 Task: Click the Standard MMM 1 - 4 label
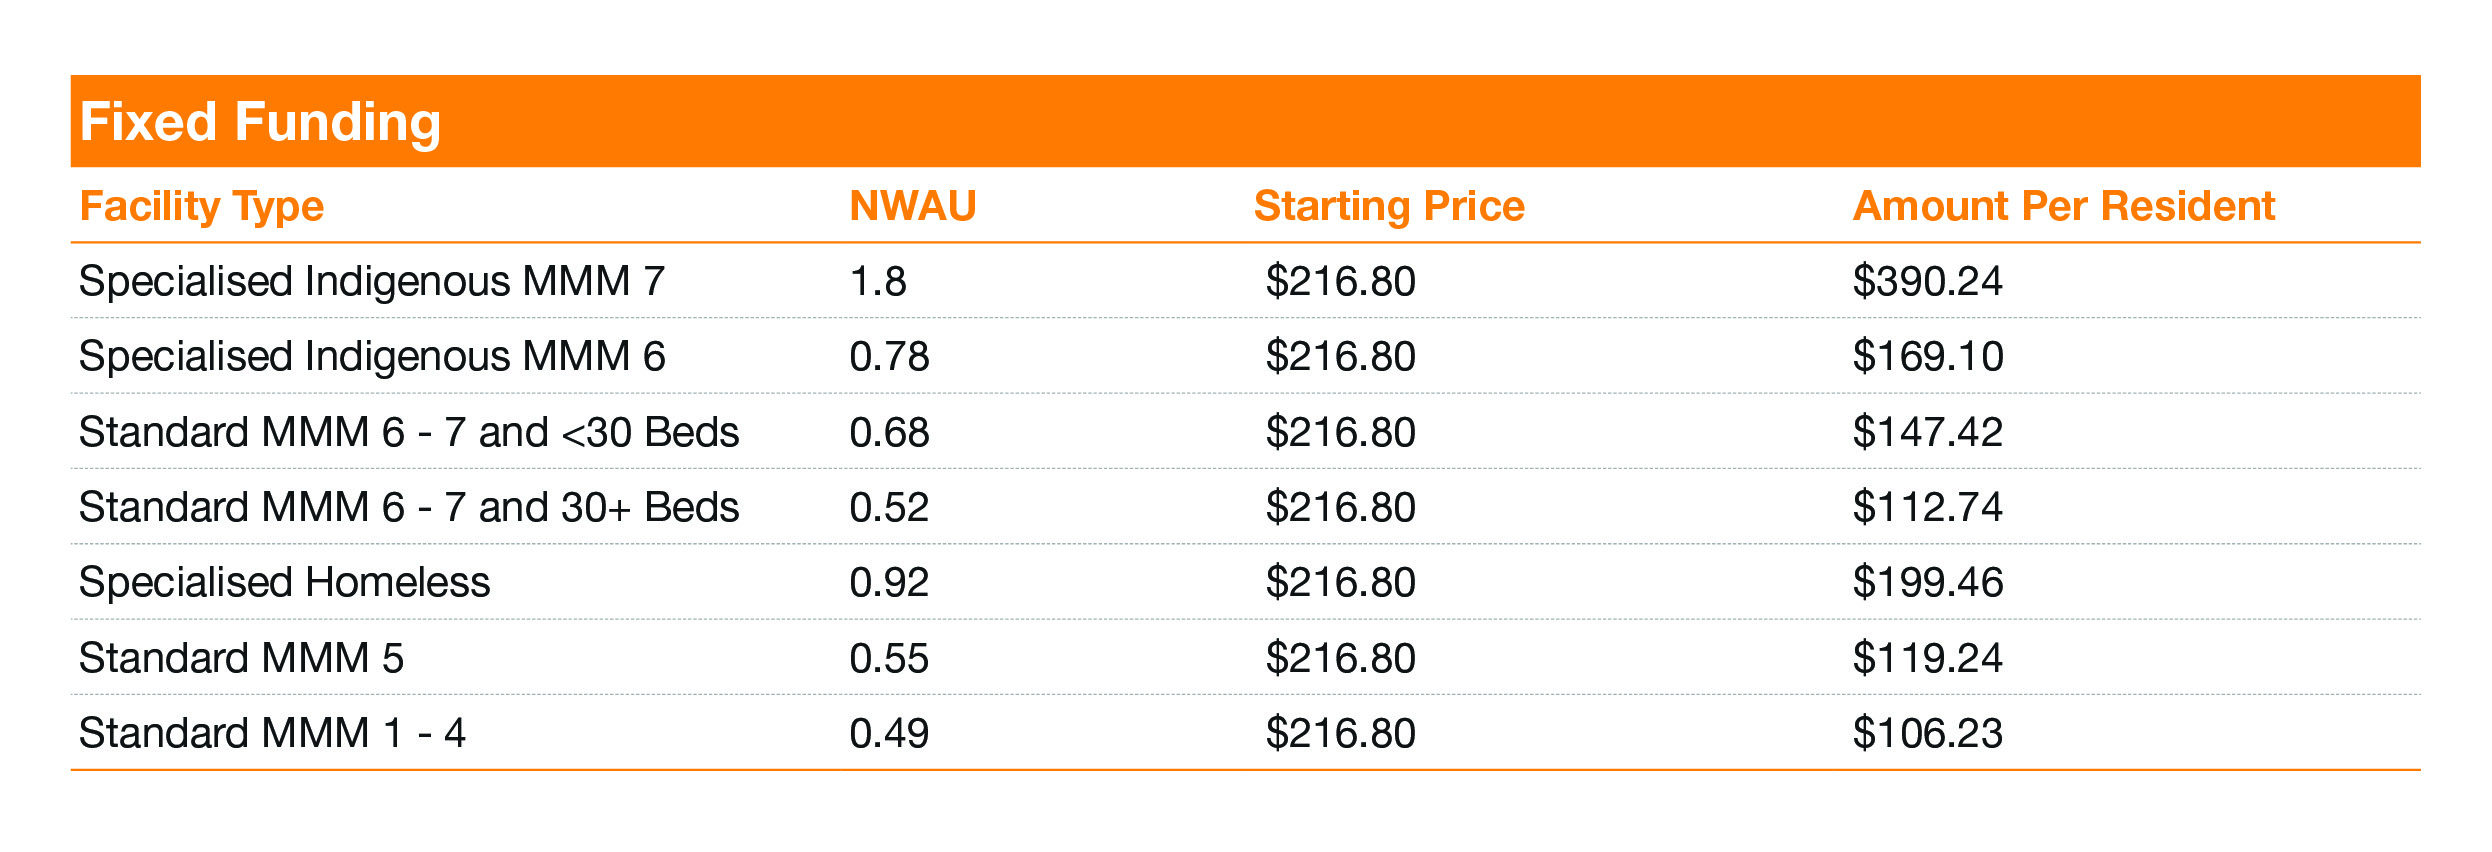pos(272,733)
